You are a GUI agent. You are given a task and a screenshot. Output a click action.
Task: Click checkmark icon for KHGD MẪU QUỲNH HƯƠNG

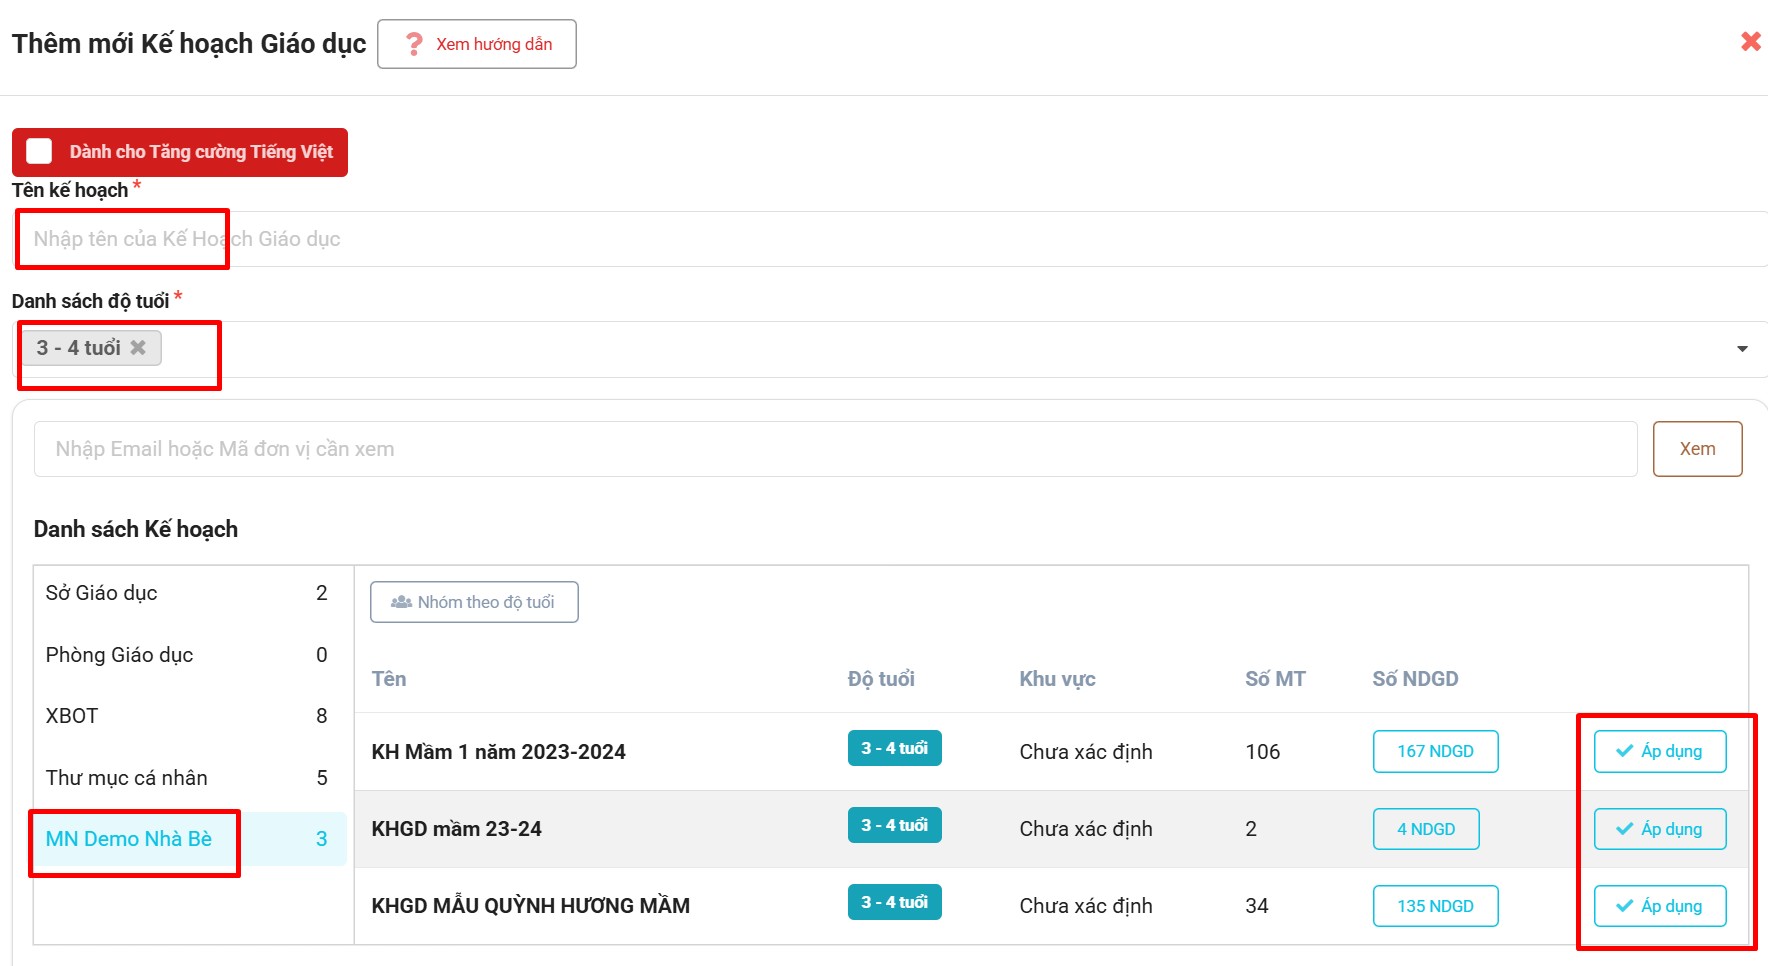[x=1625, y=906]
